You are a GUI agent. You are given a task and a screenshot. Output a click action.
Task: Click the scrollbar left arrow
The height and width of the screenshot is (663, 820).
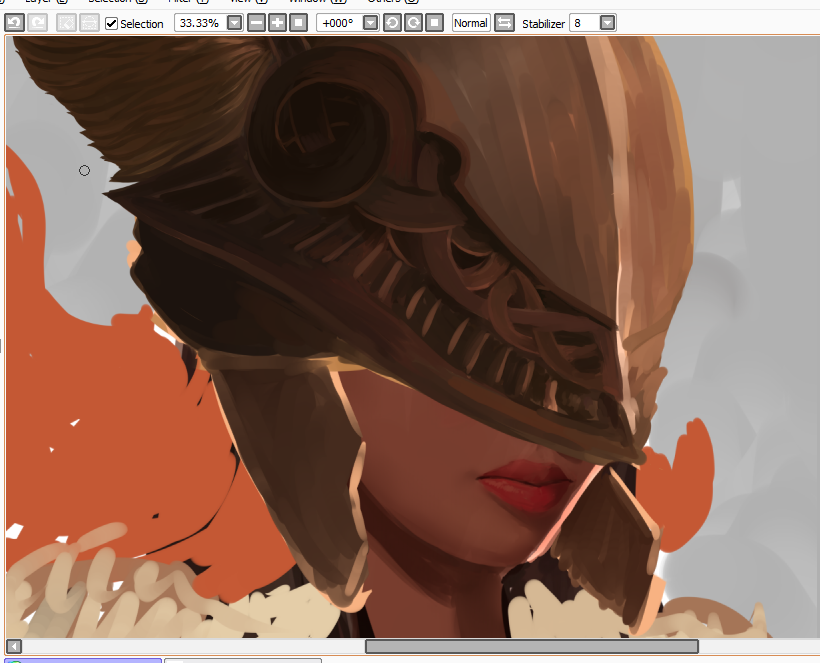coord(14,647)
